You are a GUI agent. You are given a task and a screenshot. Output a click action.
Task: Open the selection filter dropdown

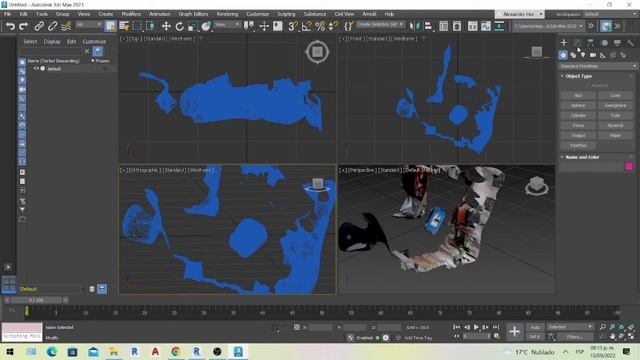coord(89,25)
